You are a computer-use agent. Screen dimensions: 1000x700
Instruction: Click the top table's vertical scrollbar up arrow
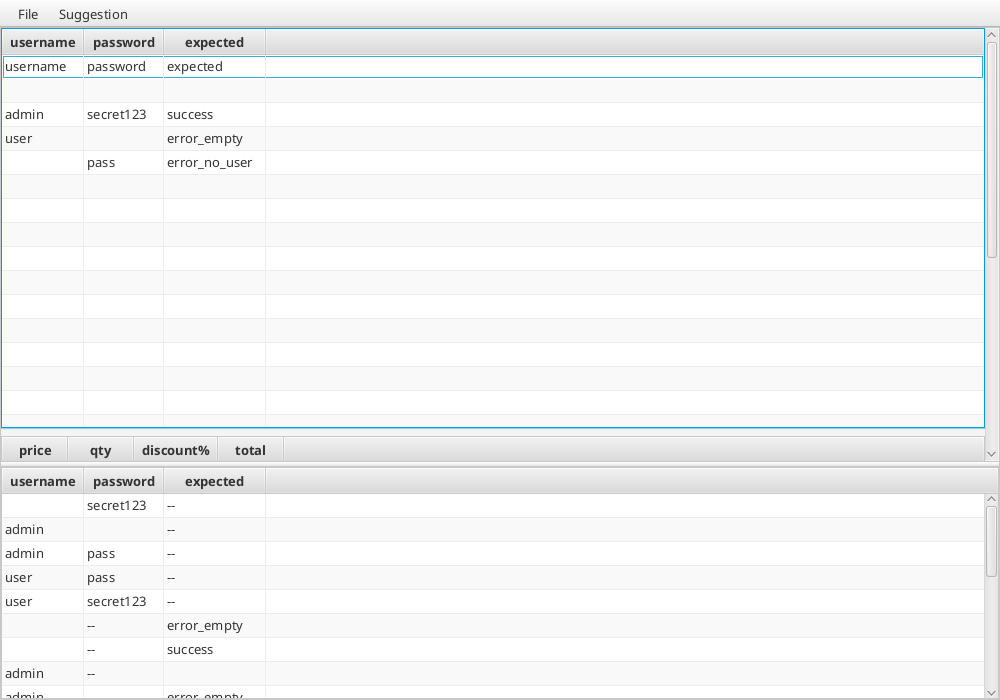(991, 33)
